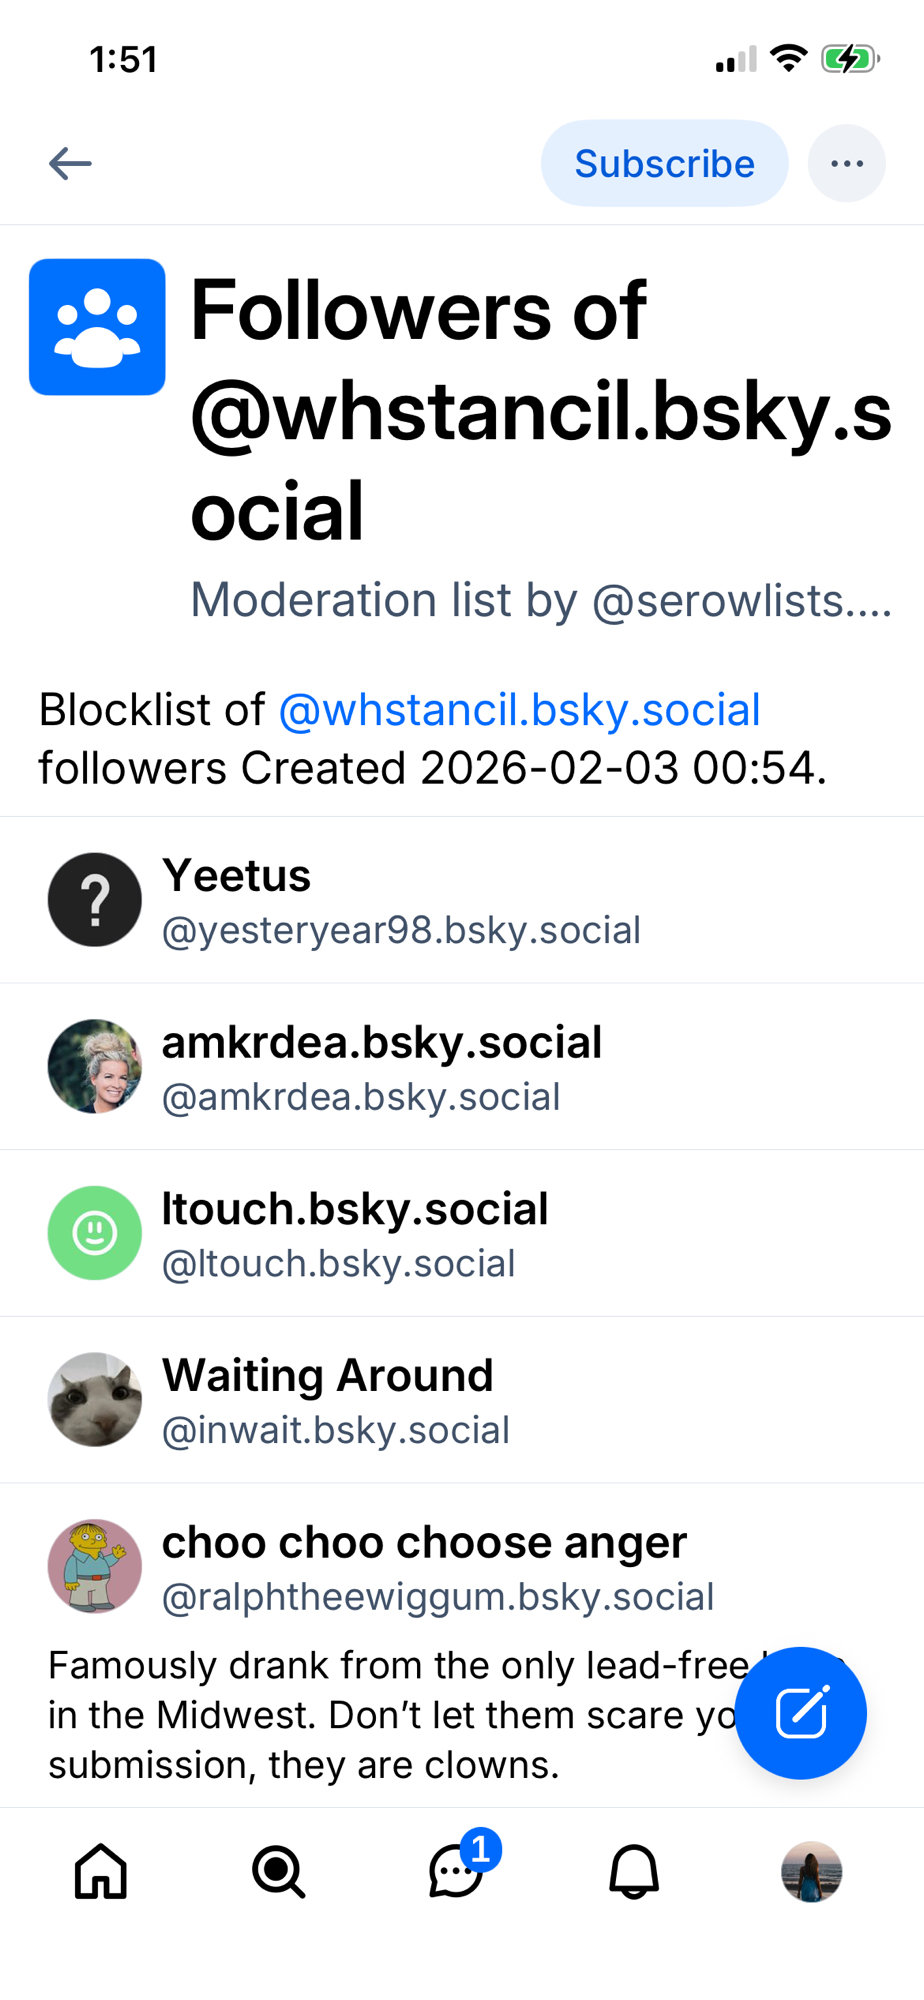924x2000 pixels.
Task: Tap the back arrow icon
Action: pos(70,164)
